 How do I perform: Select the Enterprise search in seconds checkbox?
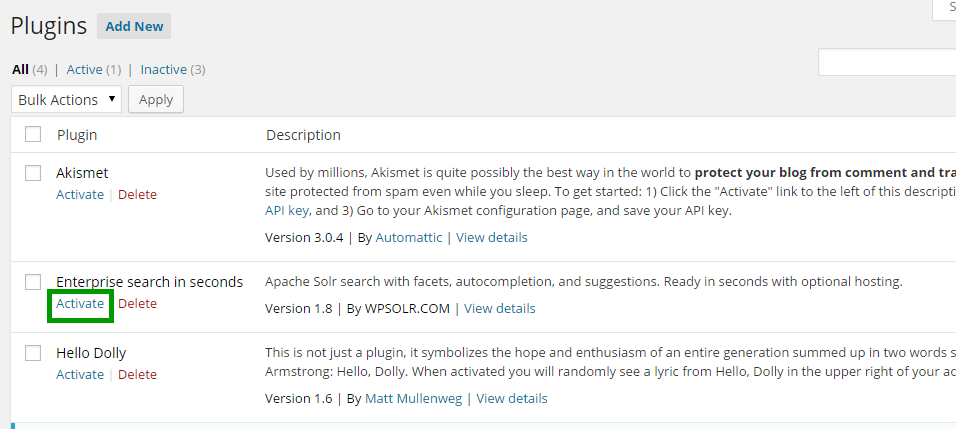pyautogui.click(x=33, y=282)
